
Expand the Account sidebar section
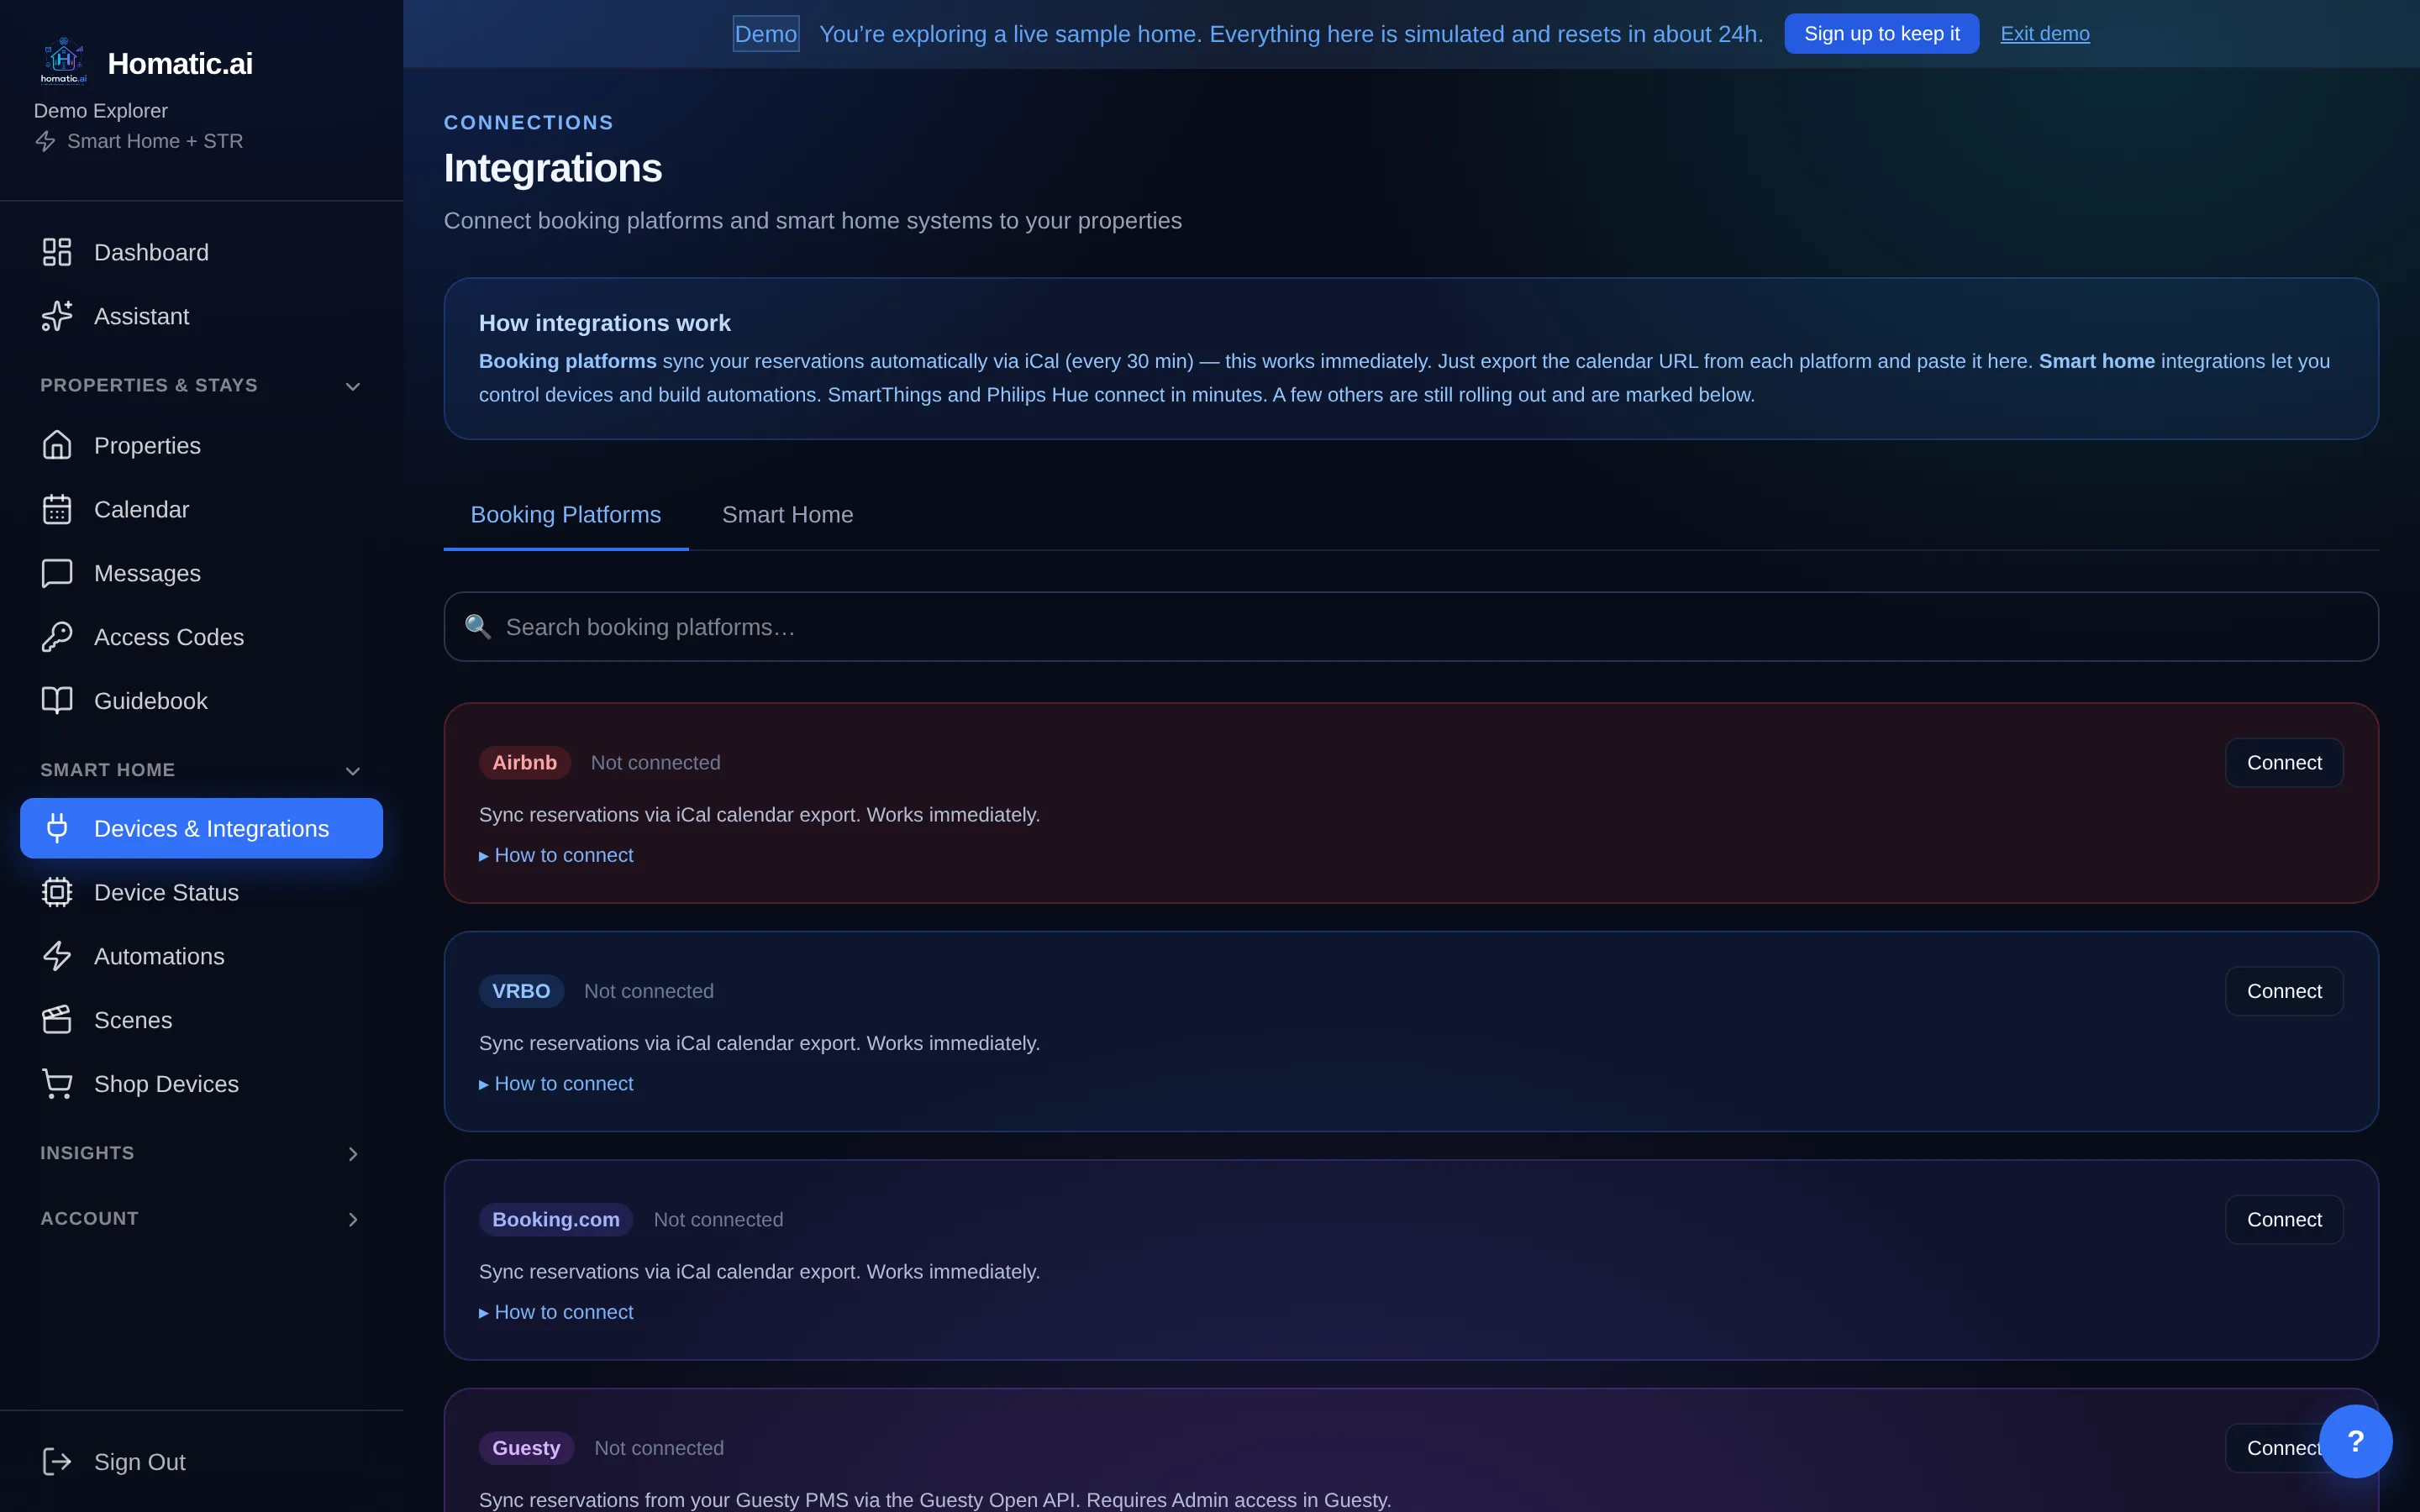pos(352,1219)
